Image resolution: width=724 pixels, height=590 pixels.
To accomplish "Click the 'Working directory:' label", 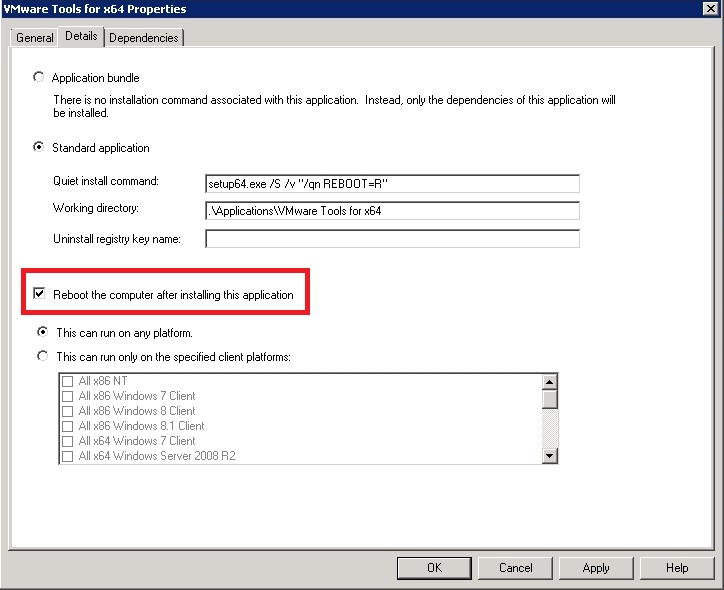I will [x=96, y=208].
